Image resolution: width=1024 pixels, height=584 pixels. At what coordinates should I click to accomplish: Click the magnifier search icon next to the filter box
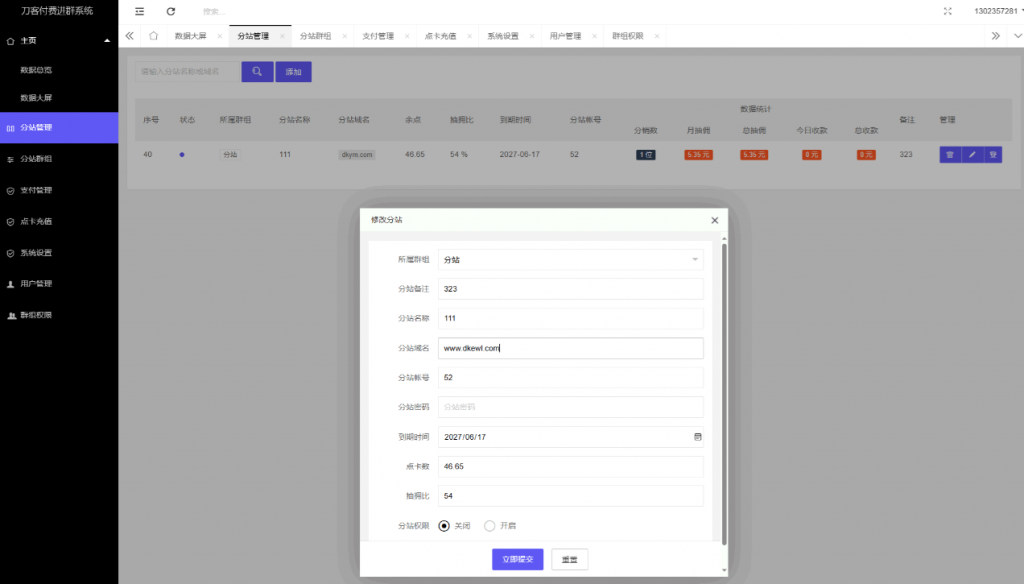pyautogui.click(x=257, y=71)
